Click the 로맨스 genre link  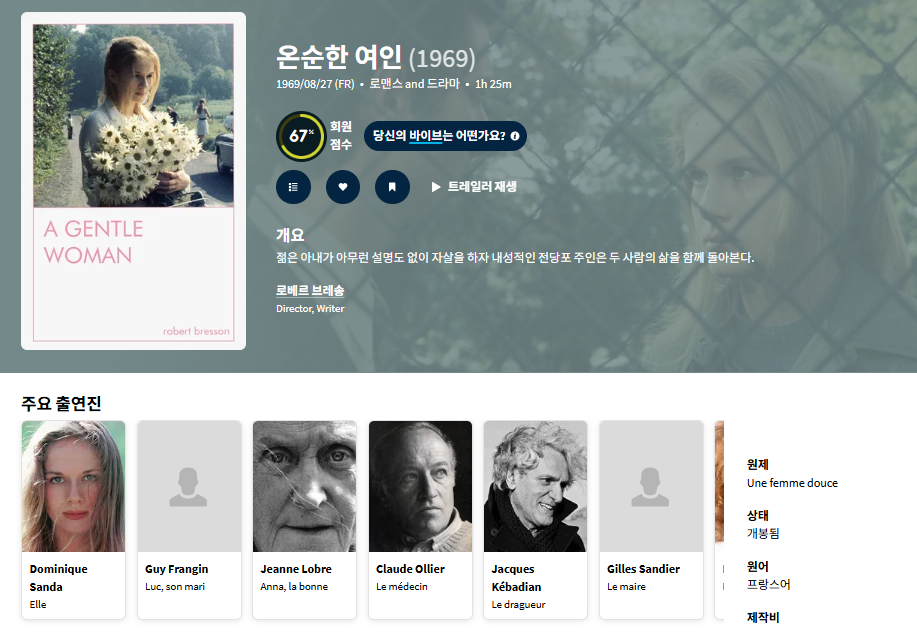click(x=386, y=84)
